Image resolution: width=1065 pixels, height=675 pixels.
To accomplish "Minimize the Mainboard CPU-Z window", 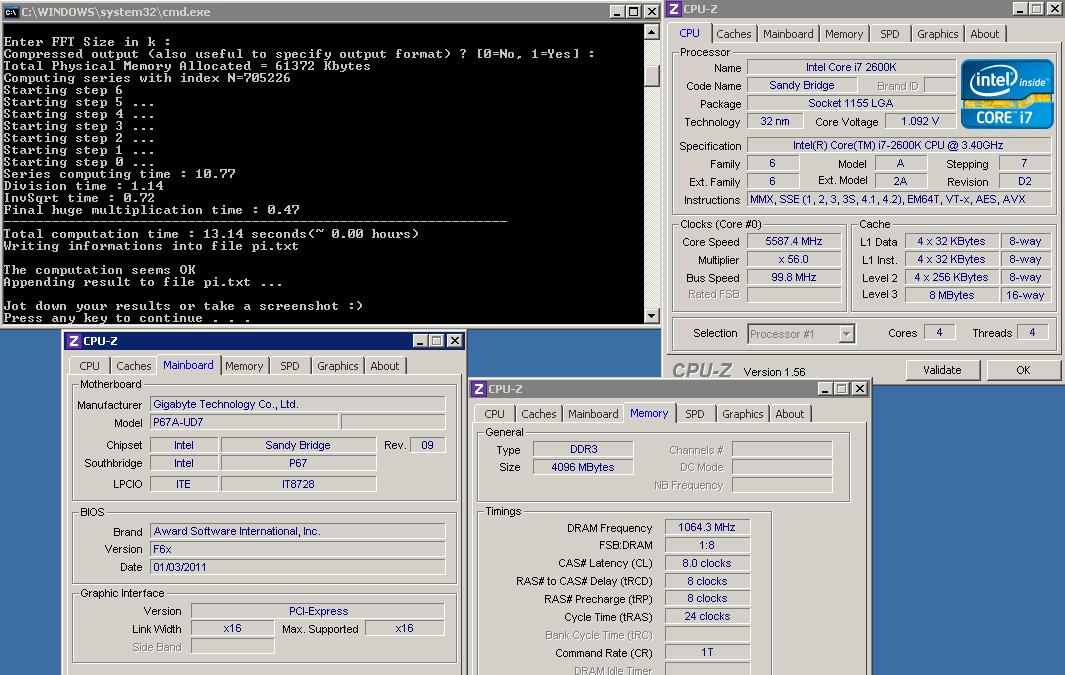I will coord(420,341).
